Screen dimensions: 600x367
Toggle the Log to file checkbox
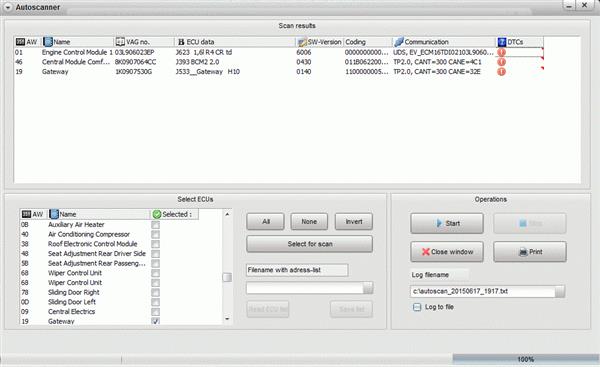417,307
